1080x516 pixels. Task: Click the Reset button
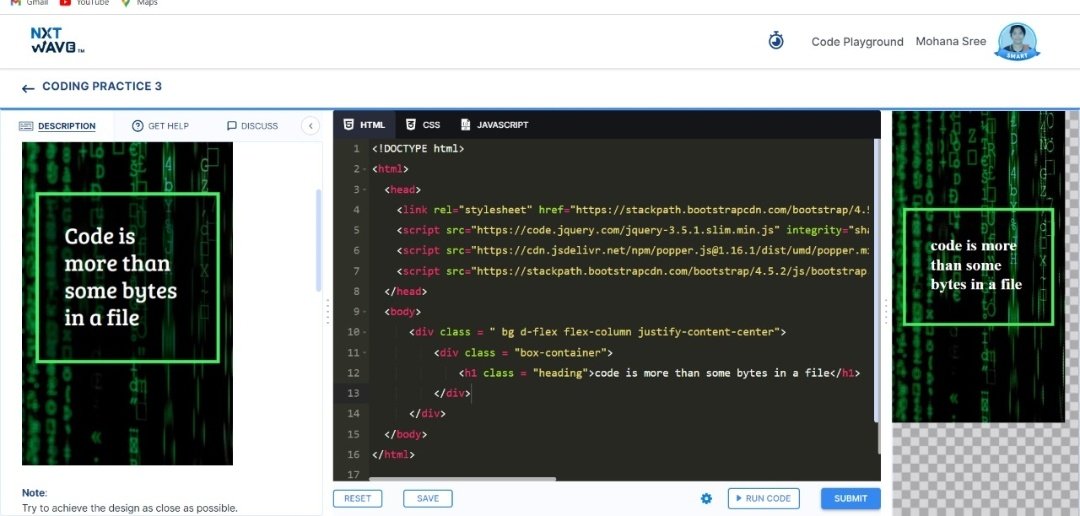pos(357,498)
